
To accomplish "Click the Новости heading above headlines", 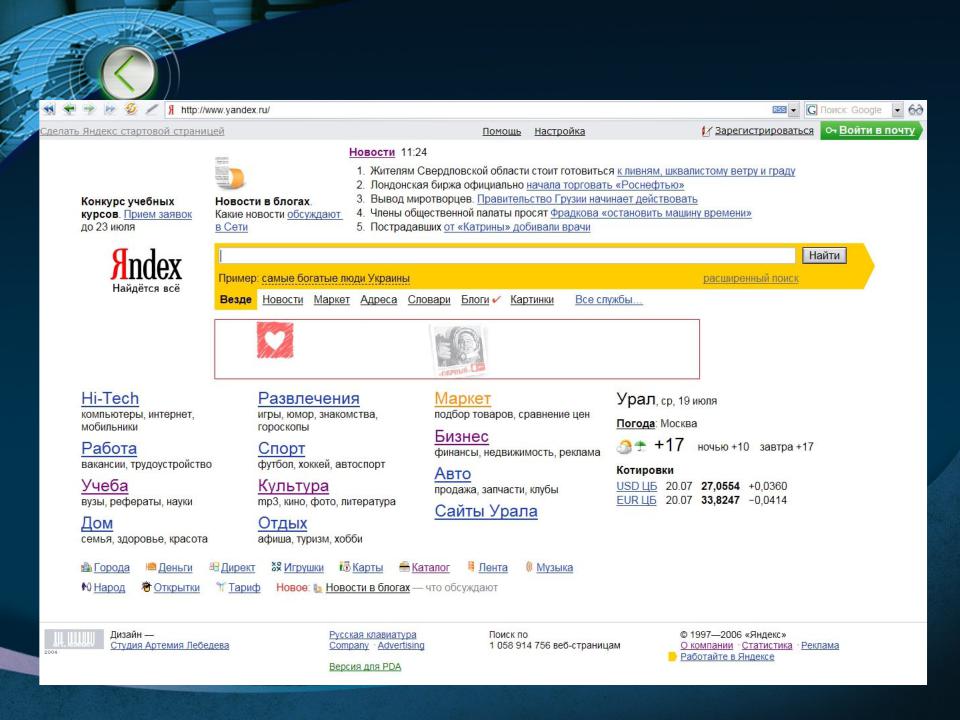I will coord(372,152).
